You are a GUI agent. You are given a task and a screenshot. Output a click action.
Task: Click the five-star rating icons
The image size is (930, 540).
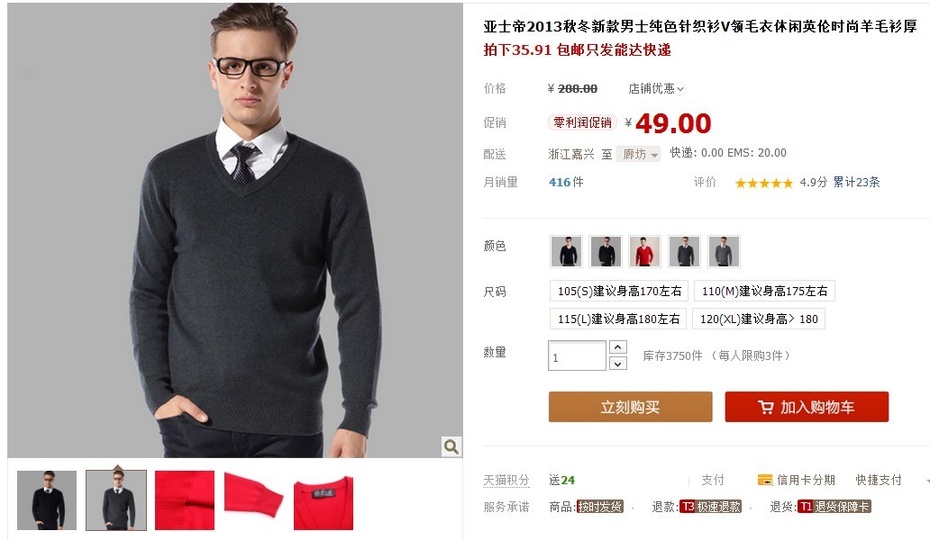[763, 183]
